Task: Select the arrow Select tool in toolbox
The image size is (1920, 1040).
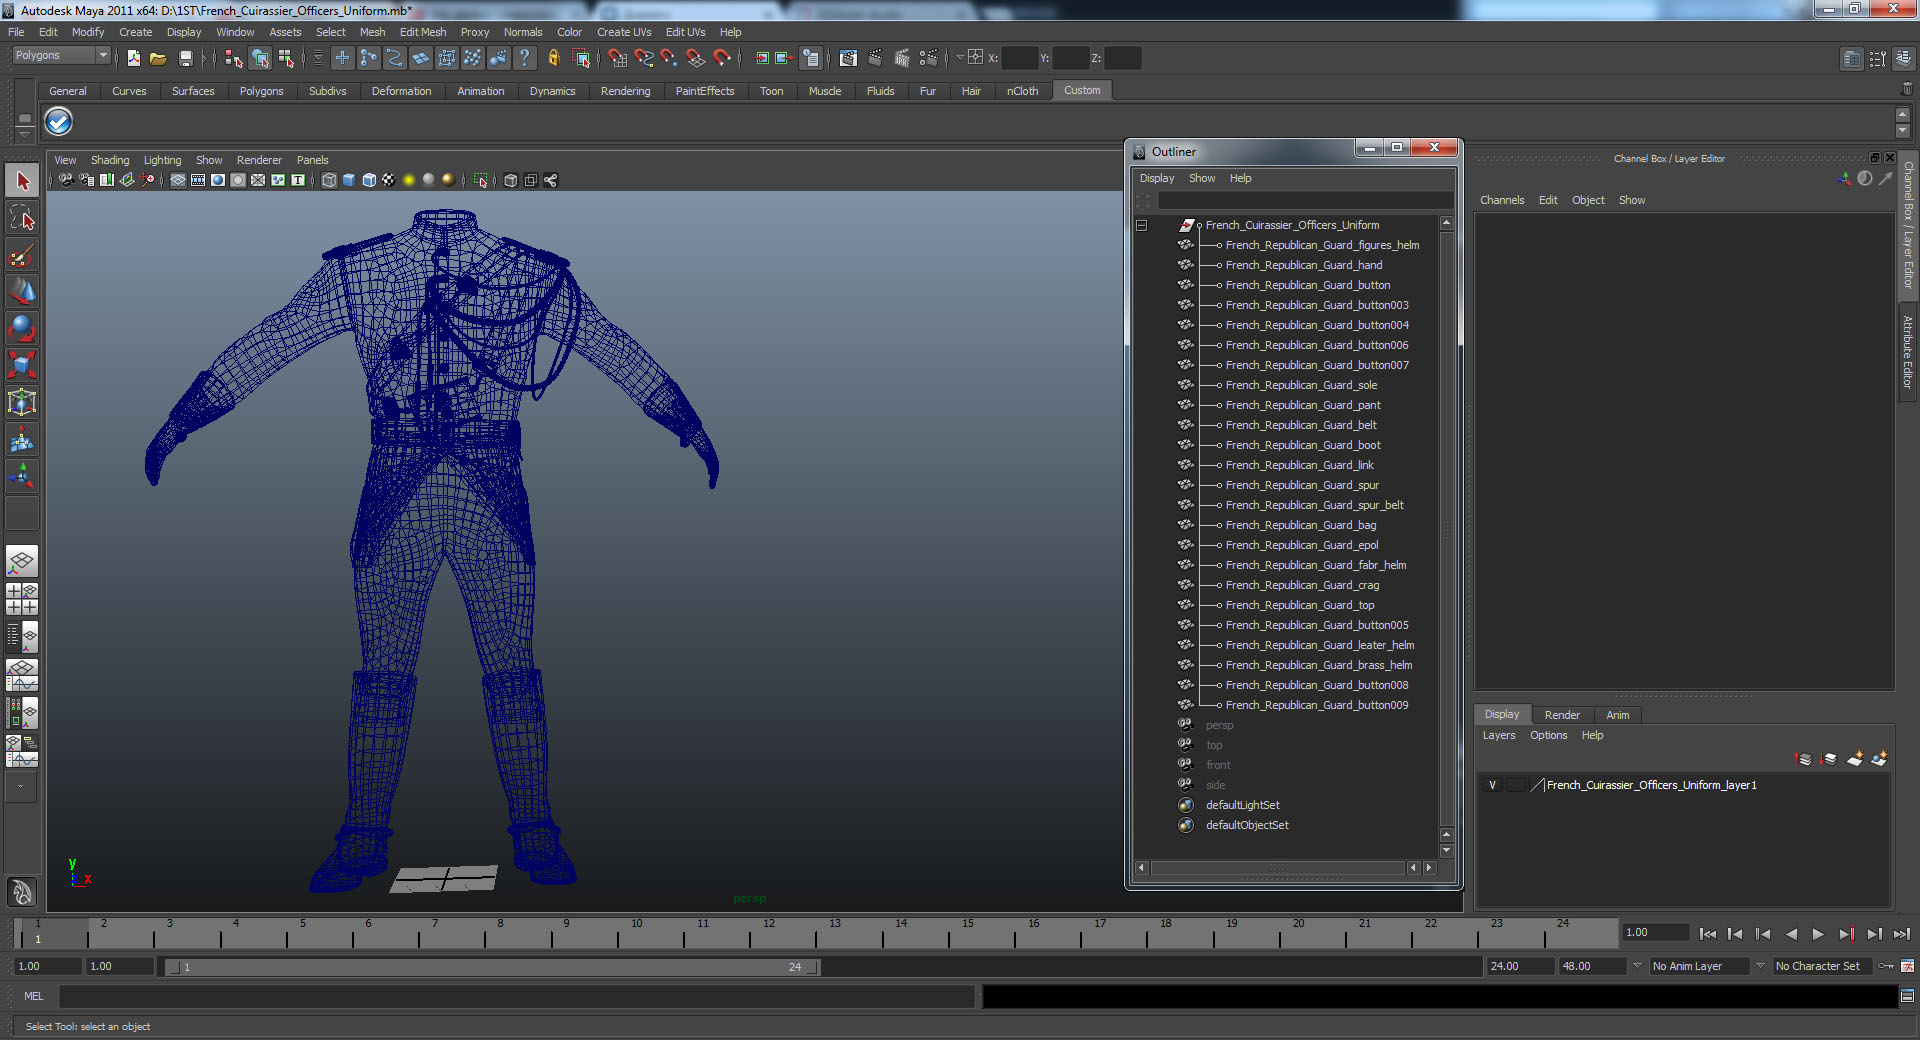Action: click(22, 181)
